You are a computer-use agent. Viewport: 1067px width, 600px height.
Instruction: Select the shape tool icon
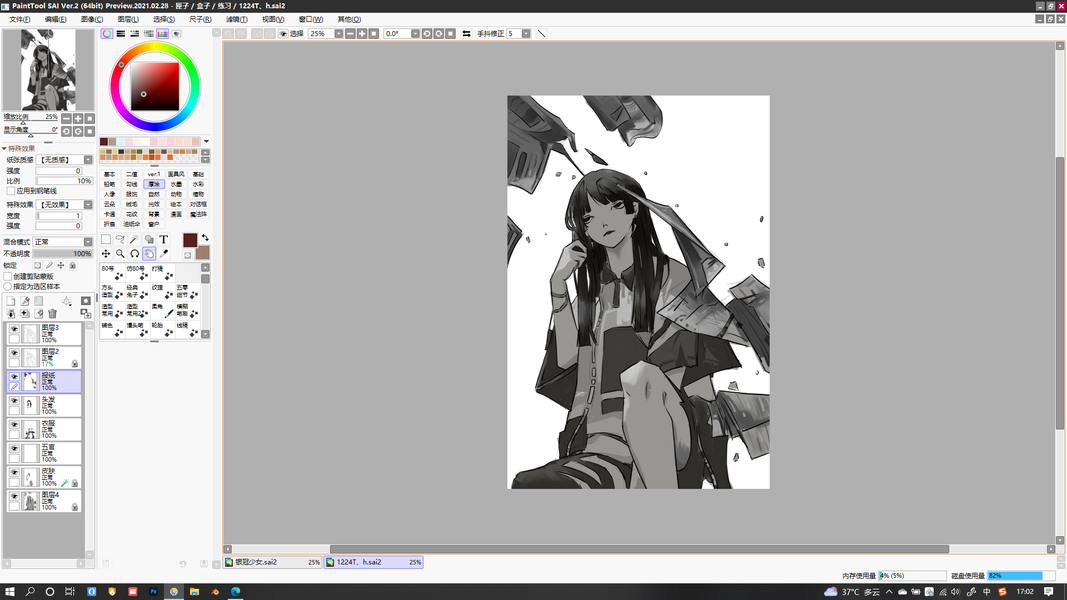(x=149, y=239)
